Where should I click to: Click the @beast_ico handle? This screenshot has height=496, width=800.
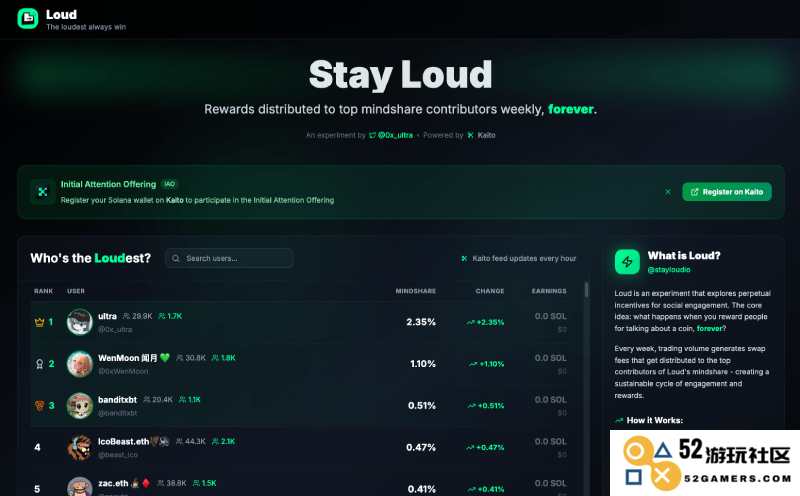click(118, 455)
